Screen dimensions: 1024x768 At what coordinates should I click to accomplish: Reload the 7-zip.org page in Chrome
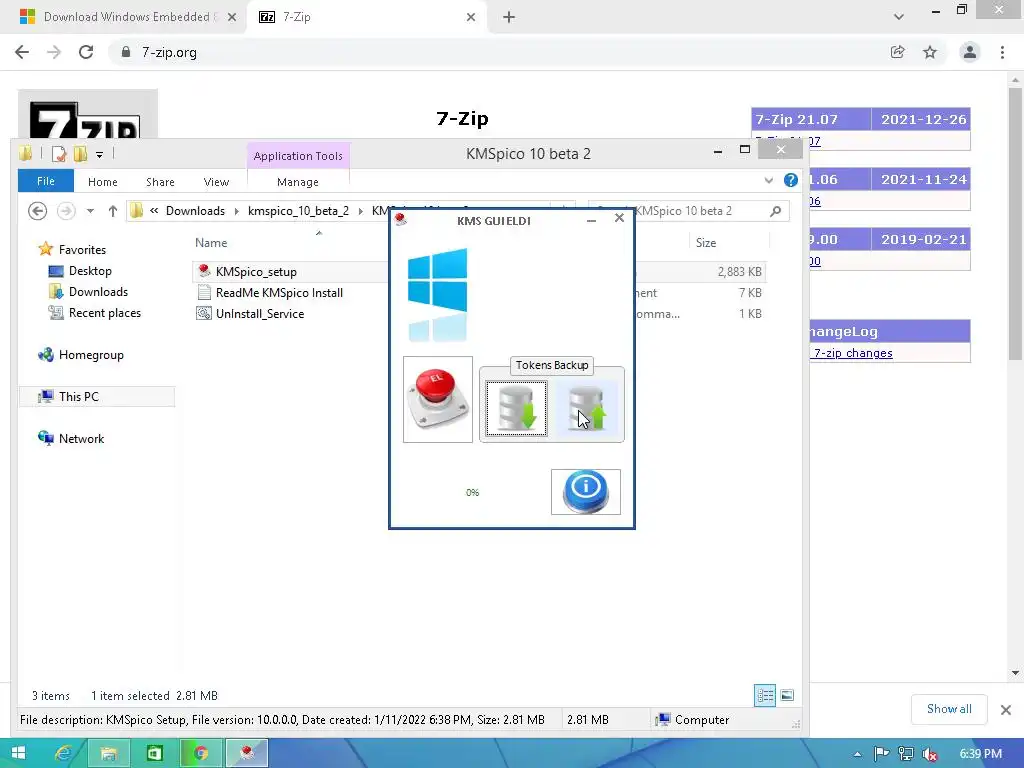pos(86,52)
